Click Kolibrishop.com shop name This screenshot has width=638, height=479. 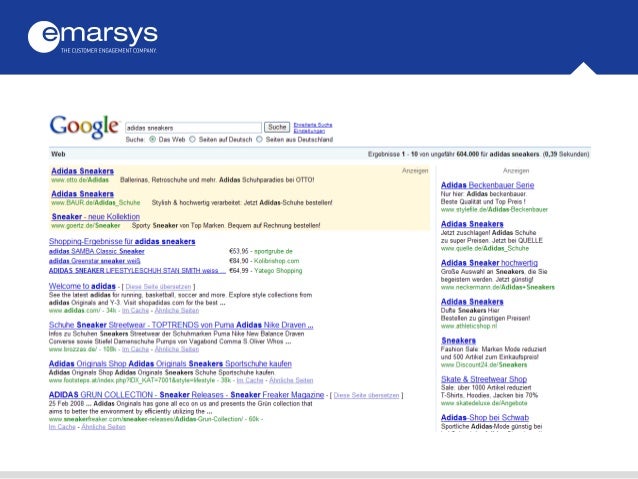[x=276, y=261]
